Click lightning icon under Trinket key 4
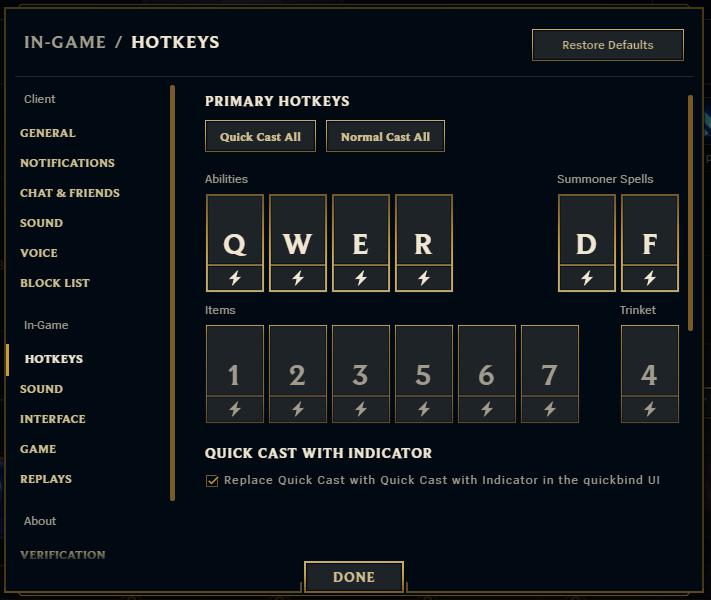This screenshot has height=600, width=711. (650, 409)
